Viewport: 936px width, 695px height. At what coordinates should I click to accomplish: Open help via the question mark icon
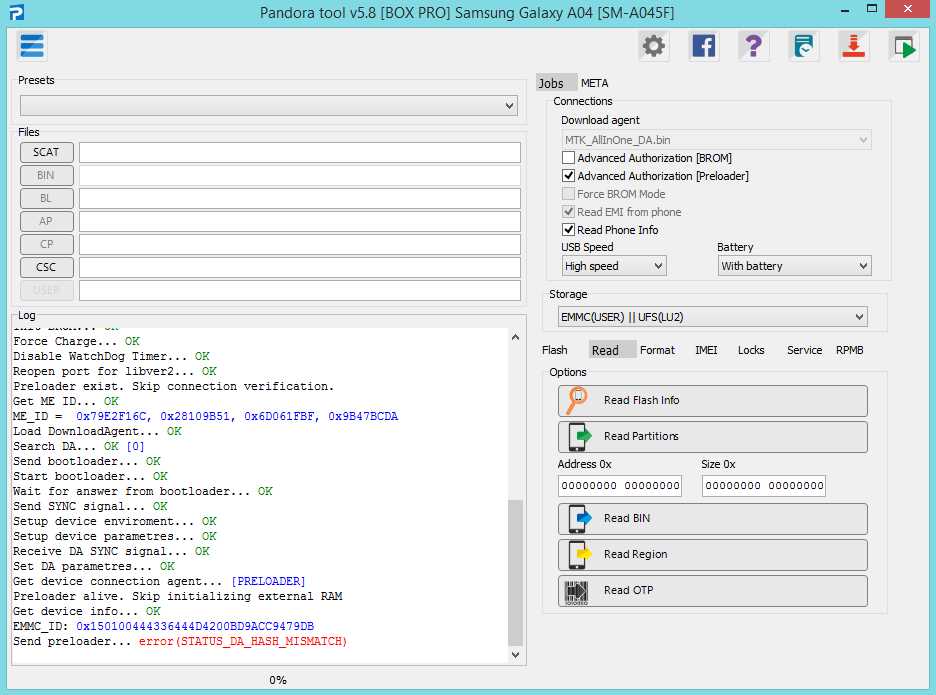(x=753, y=46)
